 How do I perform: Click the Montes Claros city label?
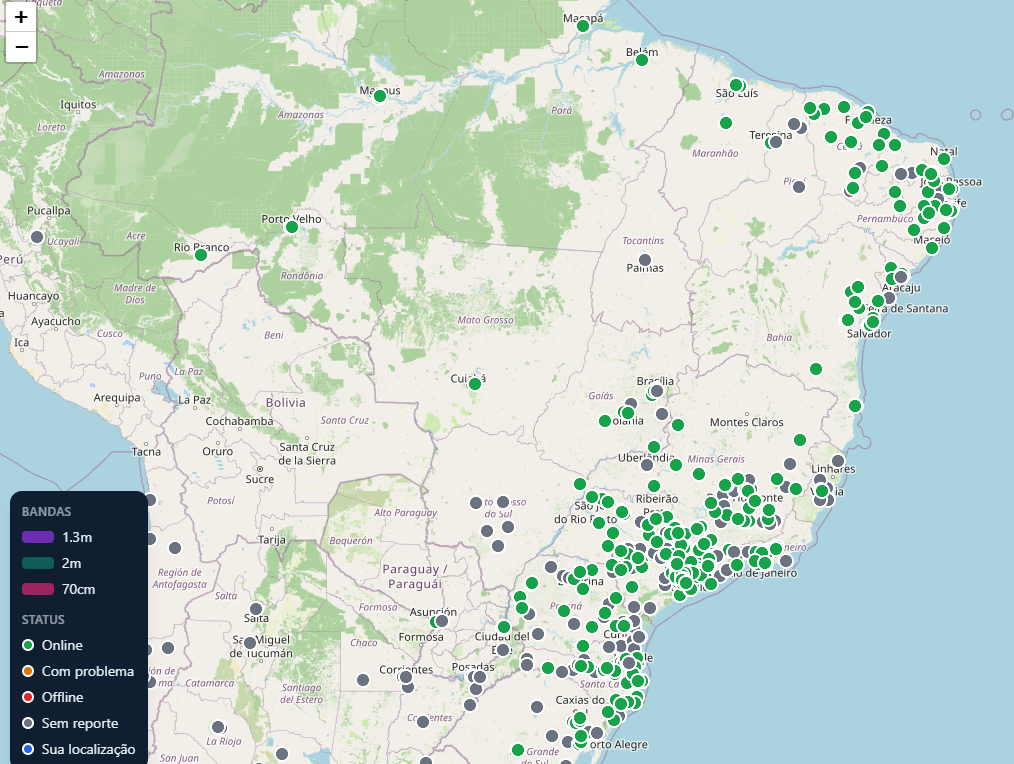point(746,422)
